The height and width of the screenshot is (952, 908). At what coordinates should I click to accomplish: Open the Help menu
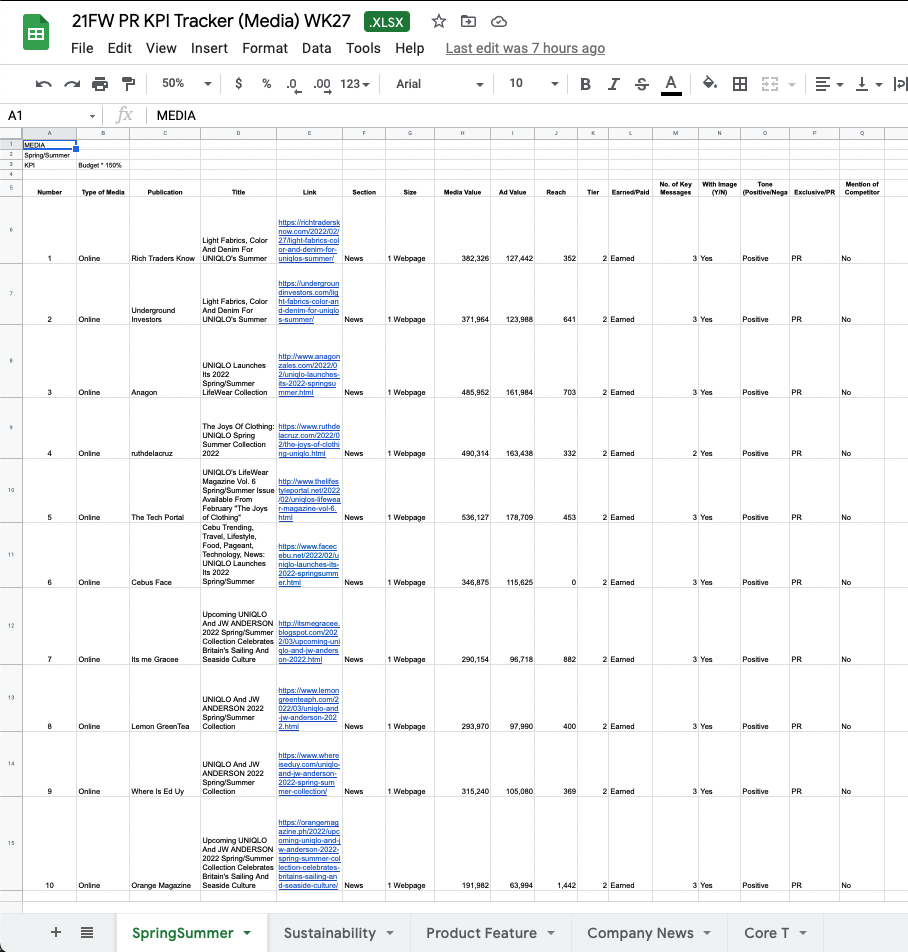[410, 49]
